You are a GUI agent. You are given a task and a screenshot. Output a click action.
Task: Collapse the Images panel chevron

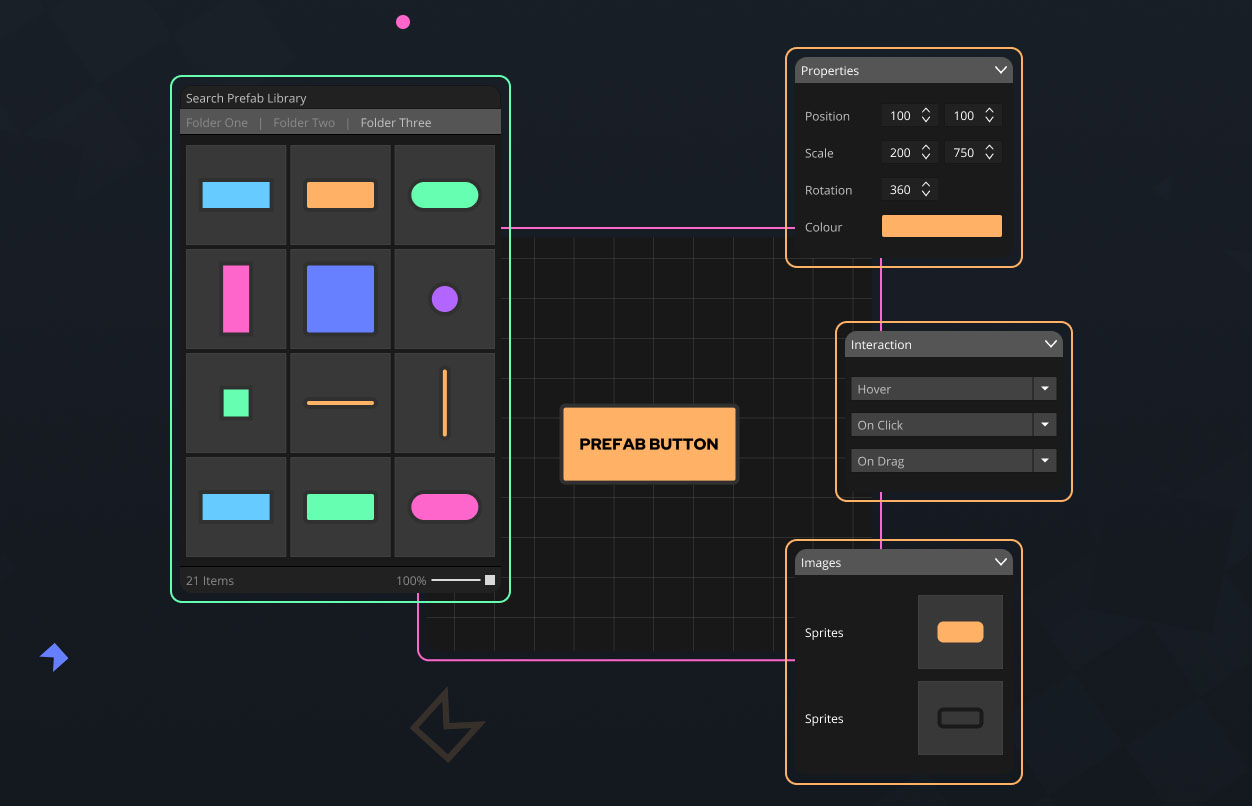pyautogui.click(x=1001, y=562)
